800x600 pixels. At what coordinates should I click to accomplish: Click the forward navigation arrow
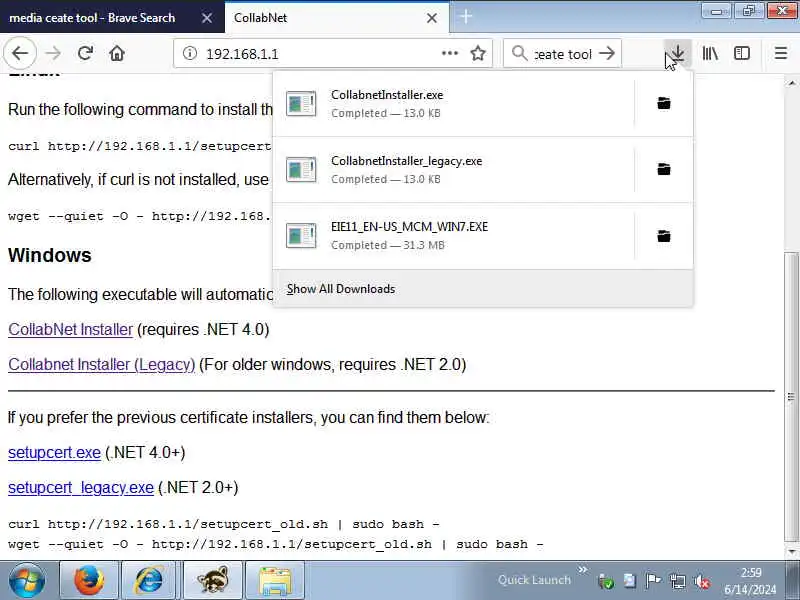coord(53,53)
